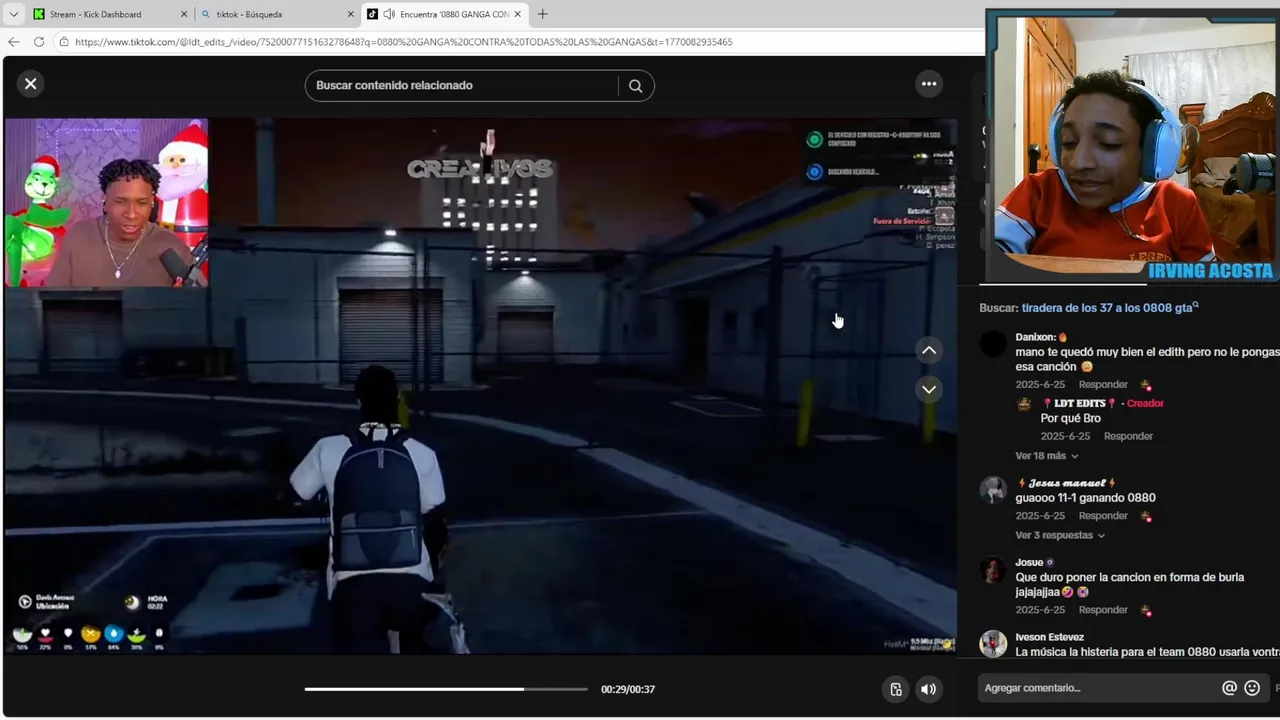This screenshot has width=1280, height=720.
Task: Reply to Jesus manuel's comment via Responder
Action: click(x=1103, y=516)
